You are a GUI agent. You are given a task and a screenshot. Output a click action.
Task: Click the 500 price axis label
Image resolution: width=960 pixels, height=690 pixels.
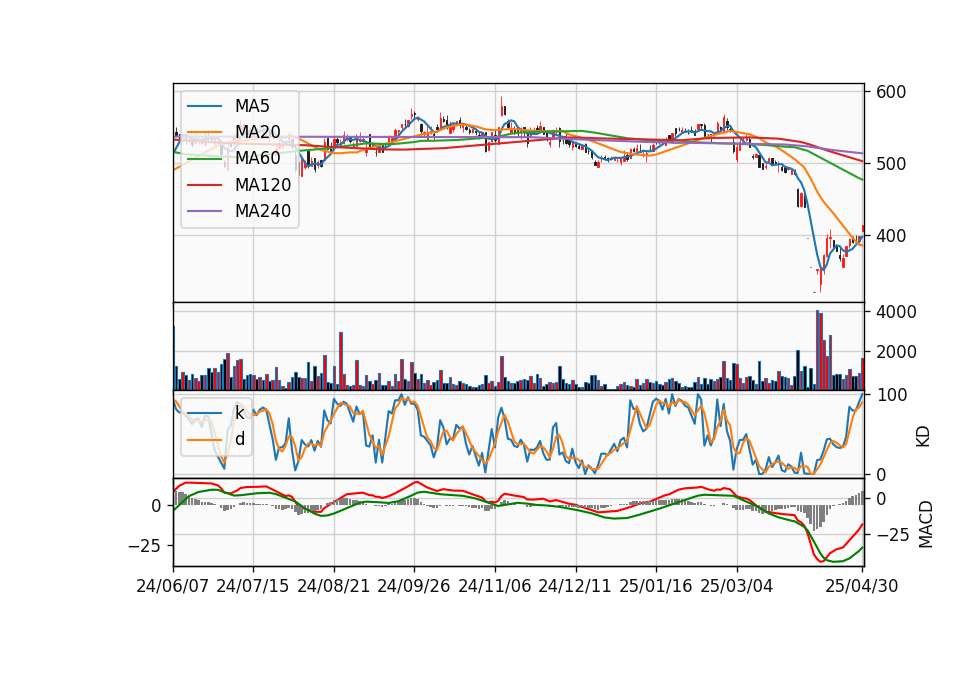click(891, 164)
